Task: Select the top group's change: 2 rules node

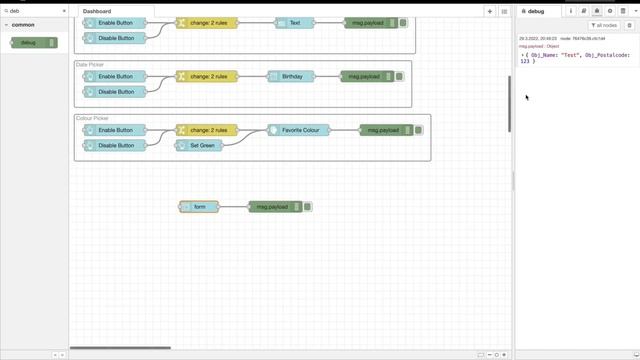Action: pyautogui.click(x=207, y=23)
